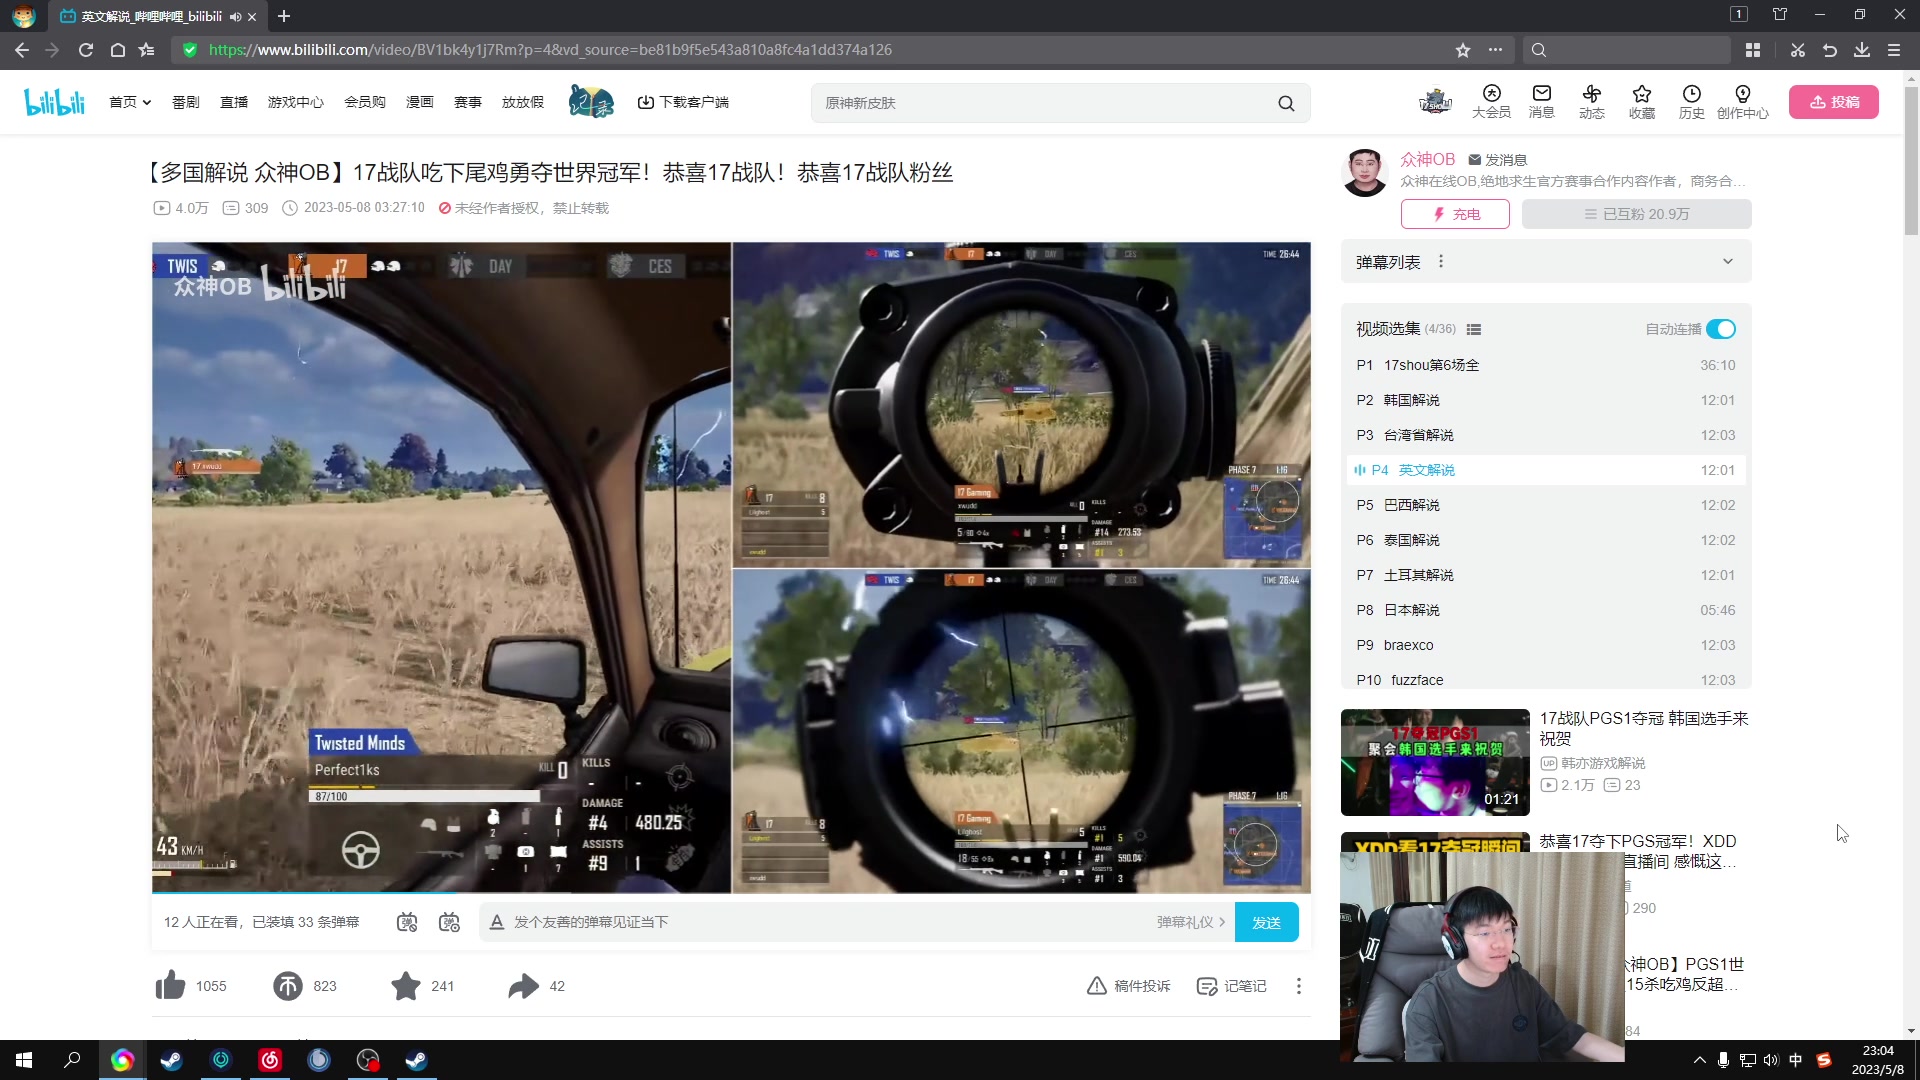Open 收藏 favorites icon

point(1641,102)
